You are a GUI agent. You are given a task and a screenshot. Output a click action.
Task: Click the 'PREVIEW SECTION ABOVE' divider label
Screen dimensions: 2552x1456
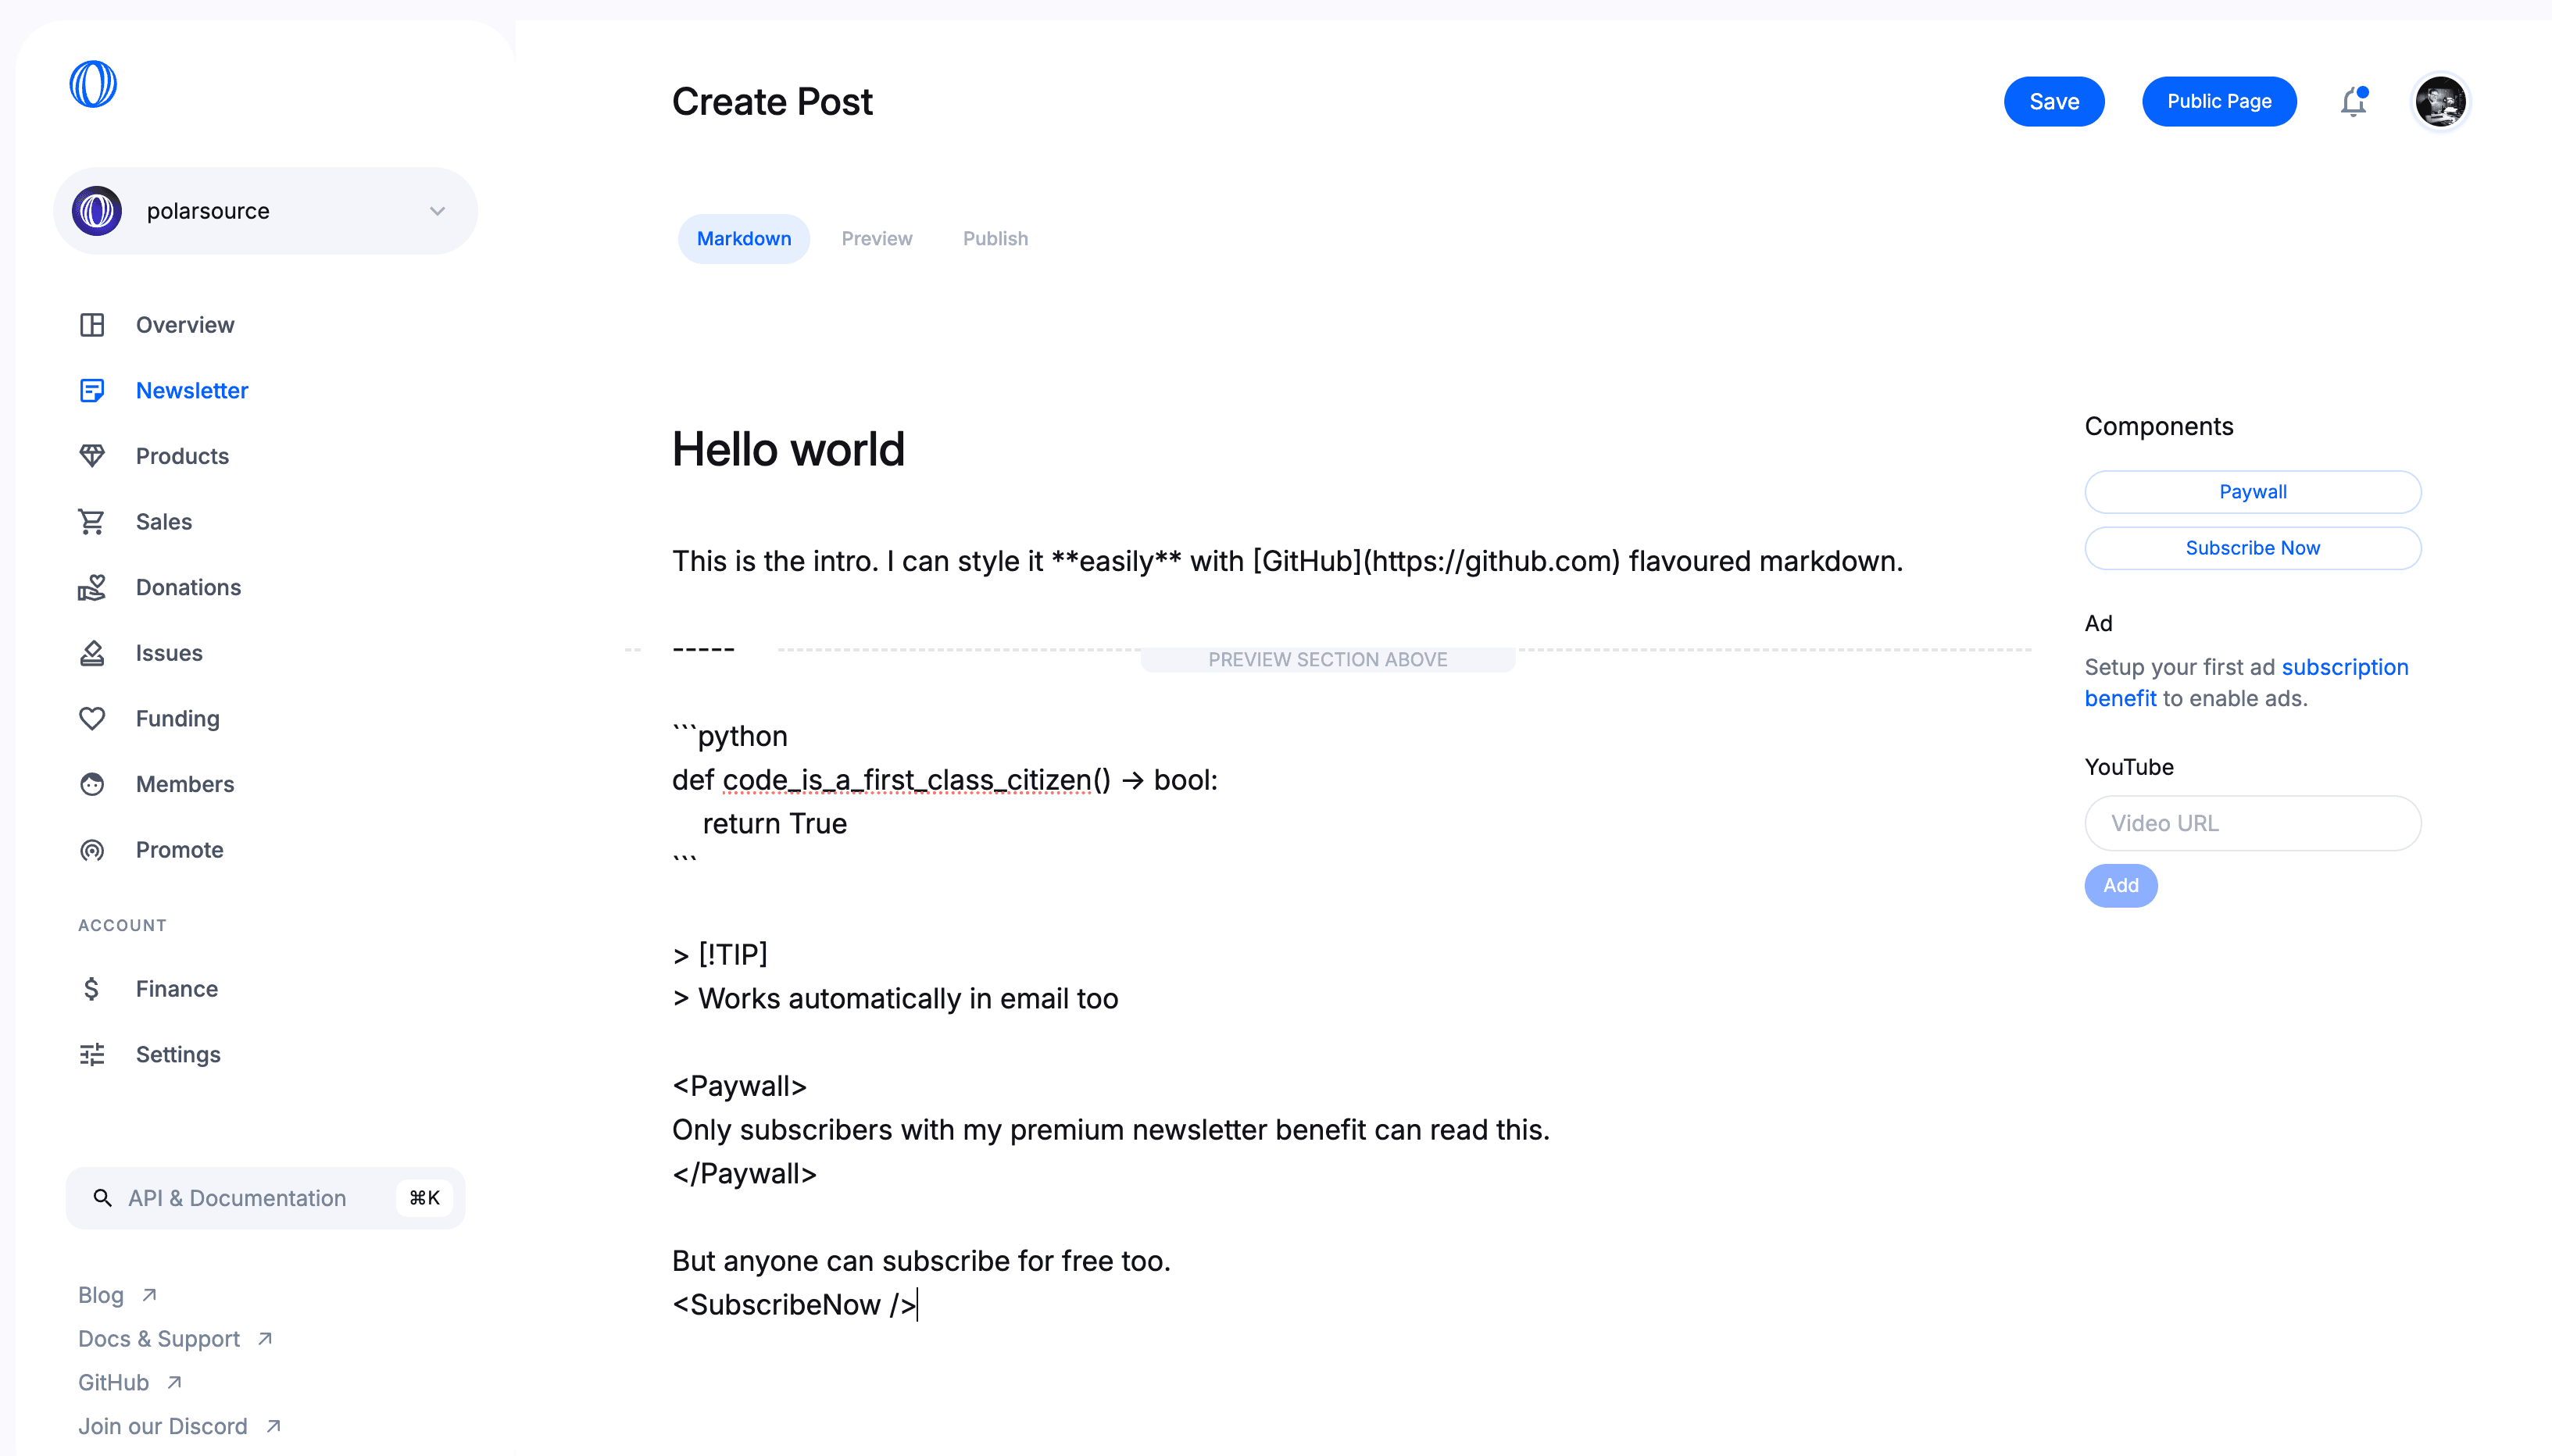1327,659
